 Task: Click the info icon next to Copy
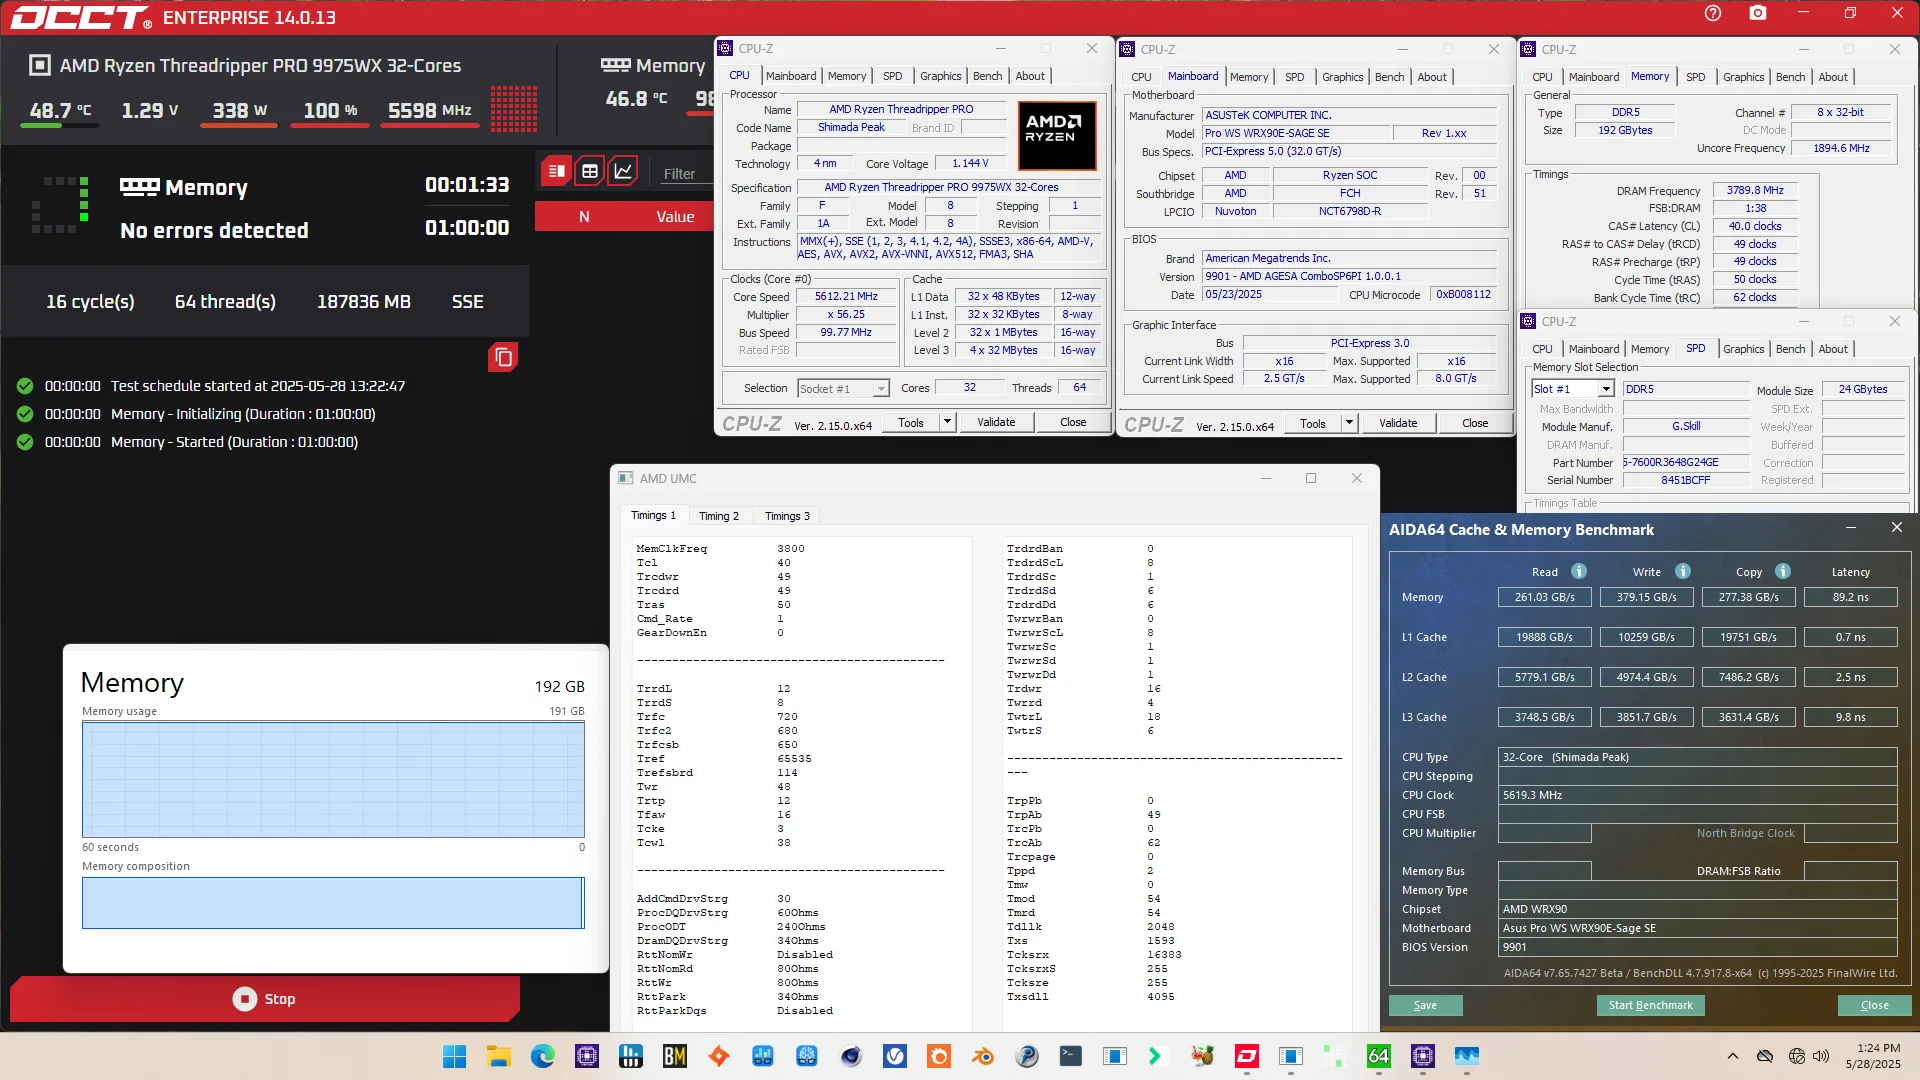click(x=1783, y=571)
